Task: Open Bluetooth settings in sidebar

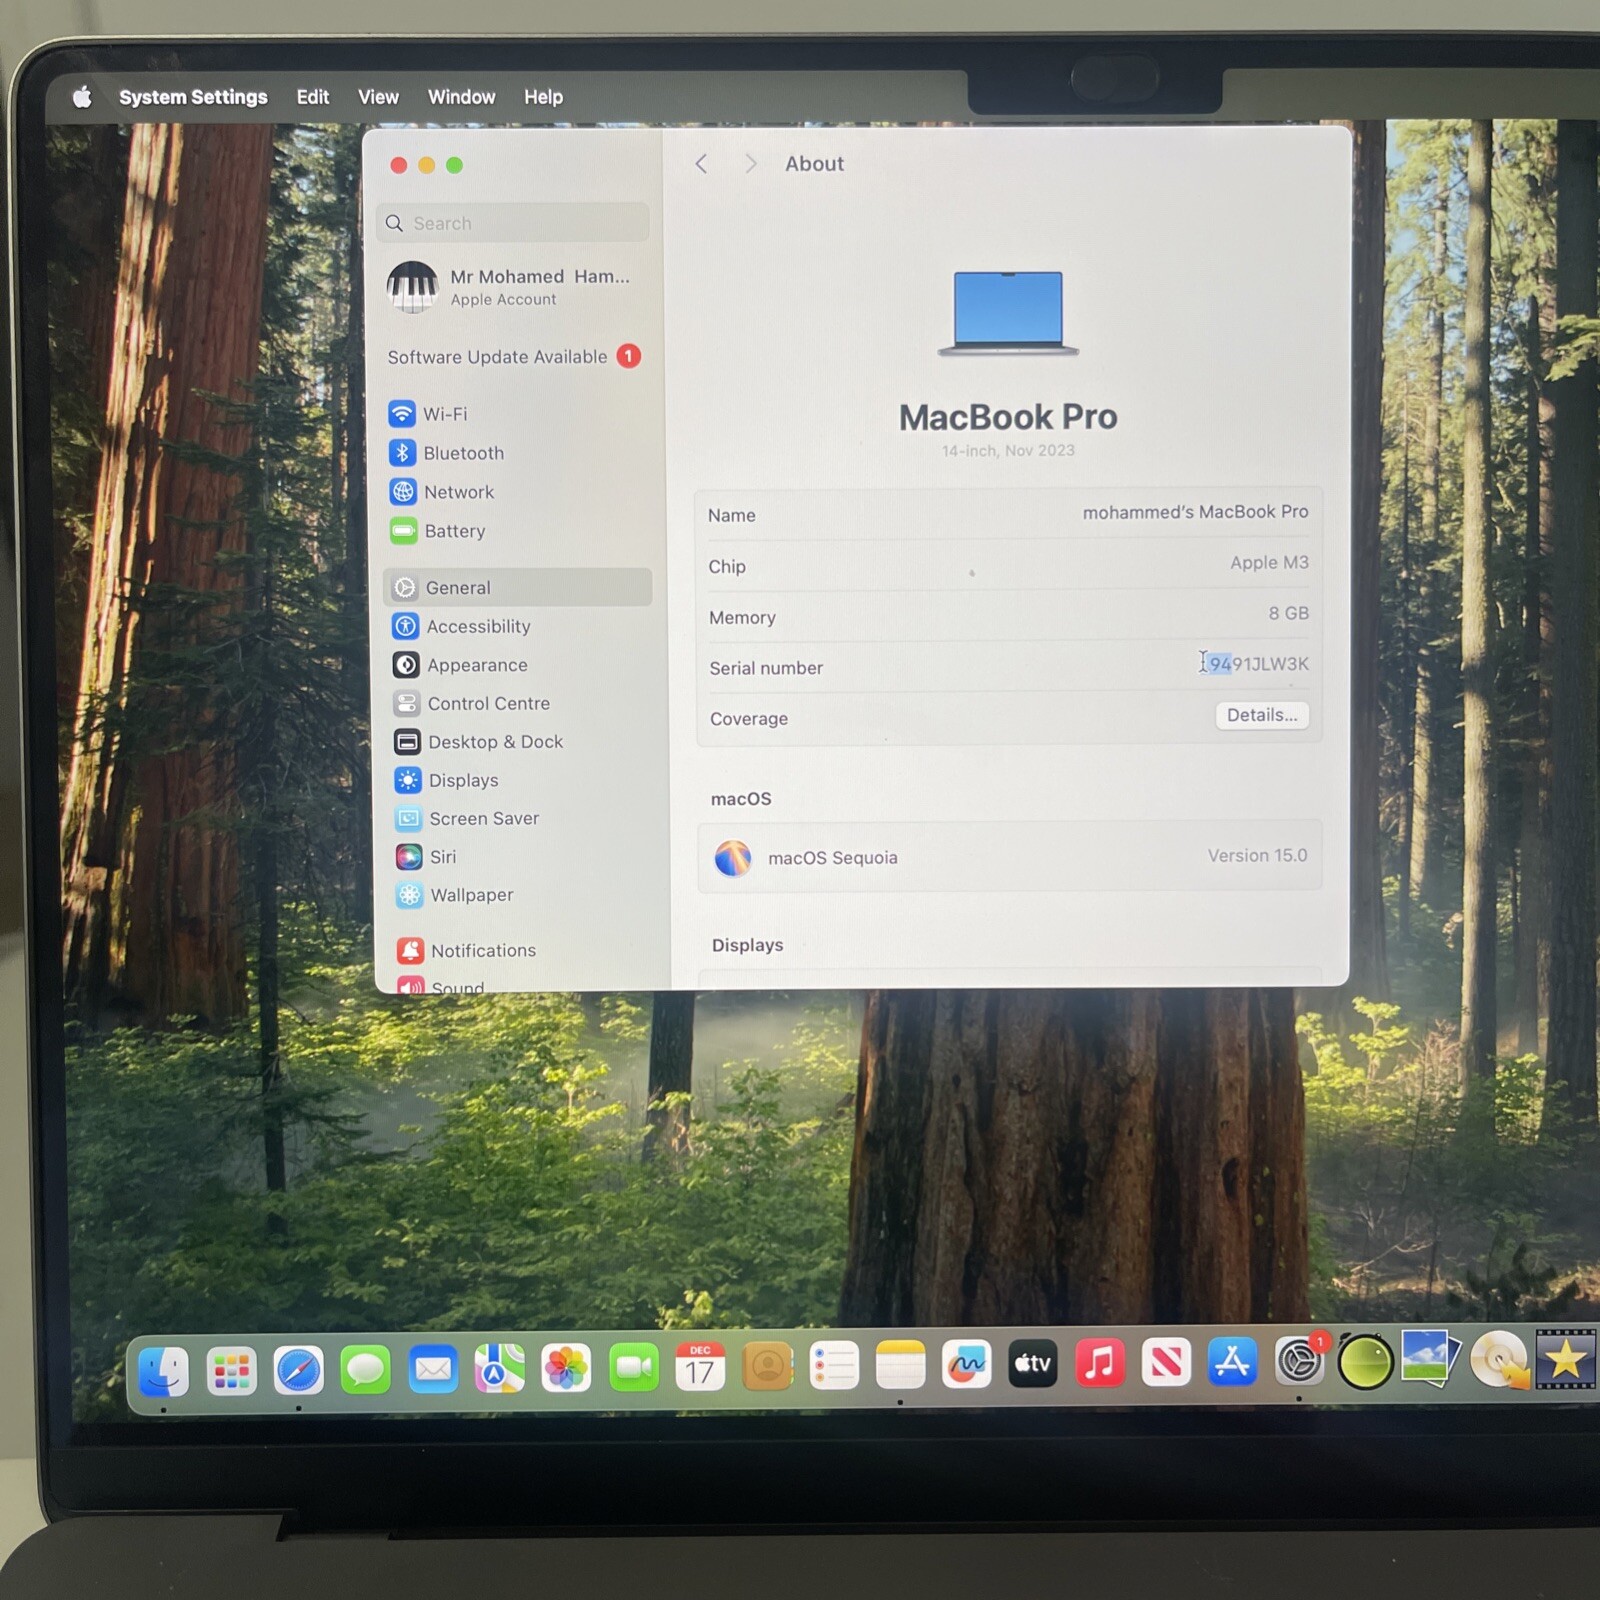Action: pos(447,453)
